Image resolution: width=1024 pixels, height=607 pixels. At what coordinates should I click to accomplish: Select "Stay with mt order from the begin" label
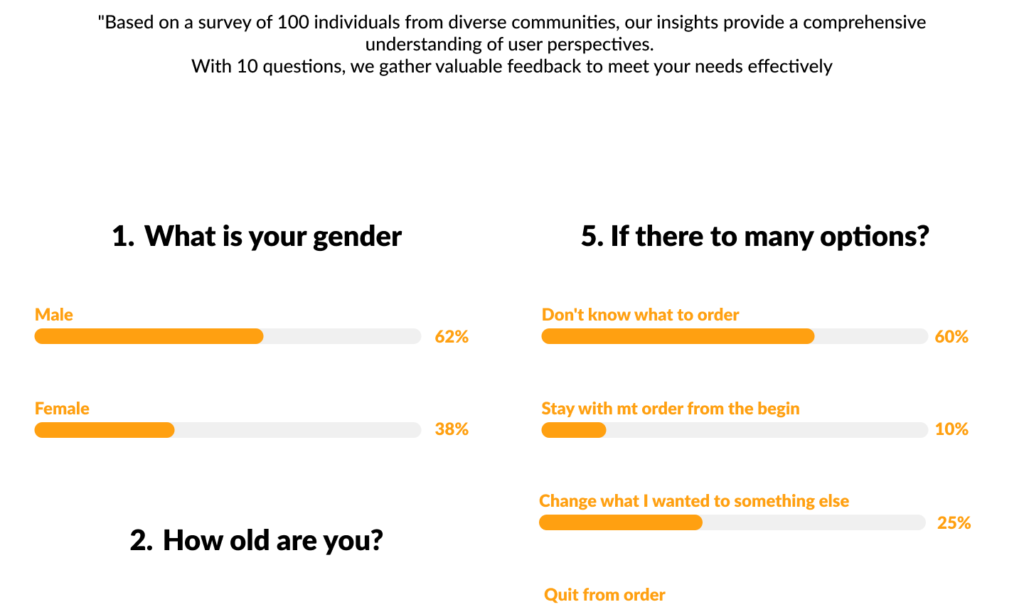pos(670,408)
